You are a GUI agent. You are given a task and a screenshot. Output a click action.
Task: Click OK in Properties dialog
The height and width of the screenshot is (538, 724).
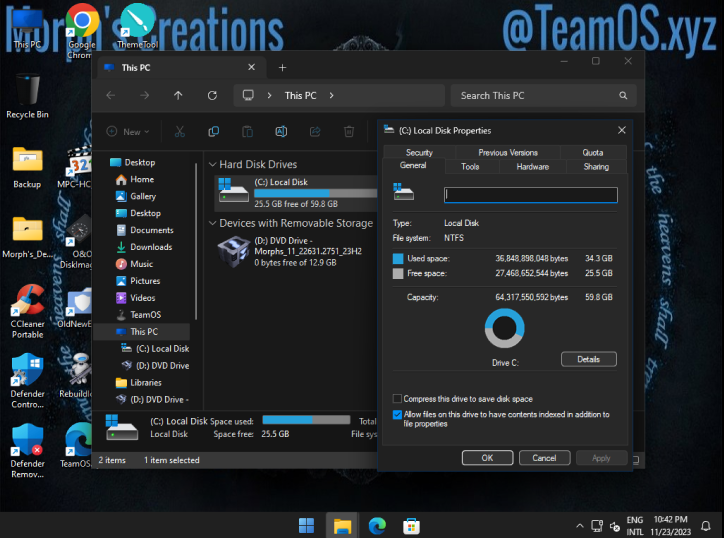click(487, 458)
